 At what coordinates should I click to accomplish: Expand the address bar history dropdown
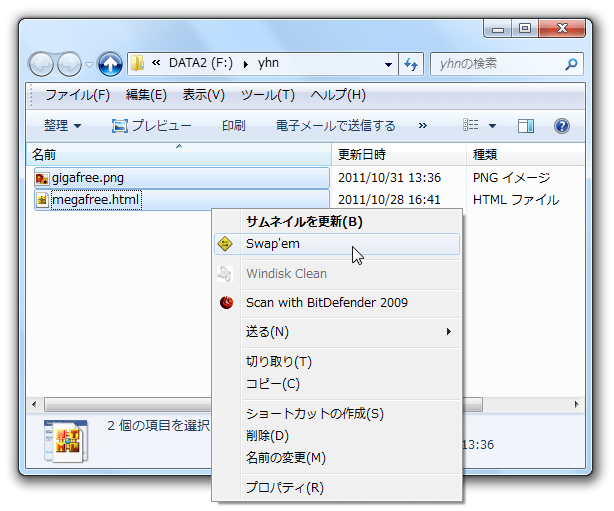[x=388, y=64]
